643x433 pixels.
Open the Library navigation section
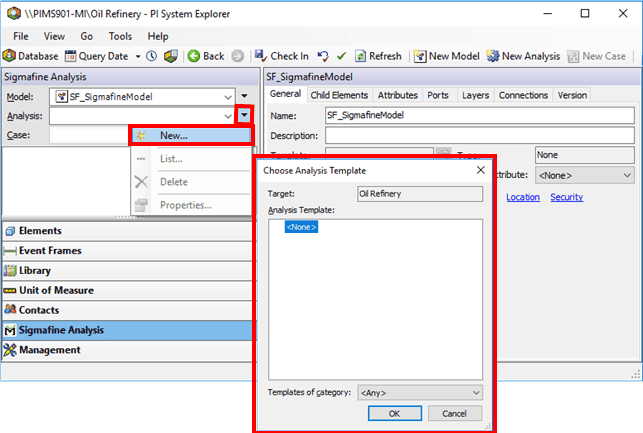pyautogui.click(x=128, y=271)
